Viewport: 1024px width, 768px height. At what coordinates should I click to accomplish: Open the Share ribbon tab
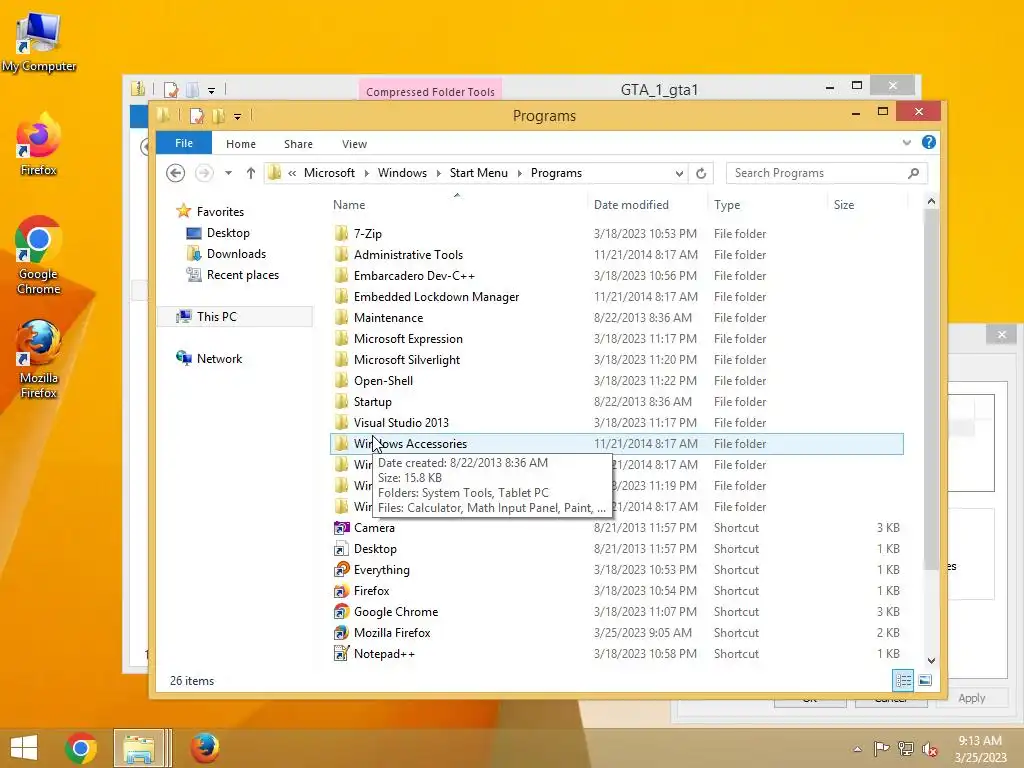[298, 144]
